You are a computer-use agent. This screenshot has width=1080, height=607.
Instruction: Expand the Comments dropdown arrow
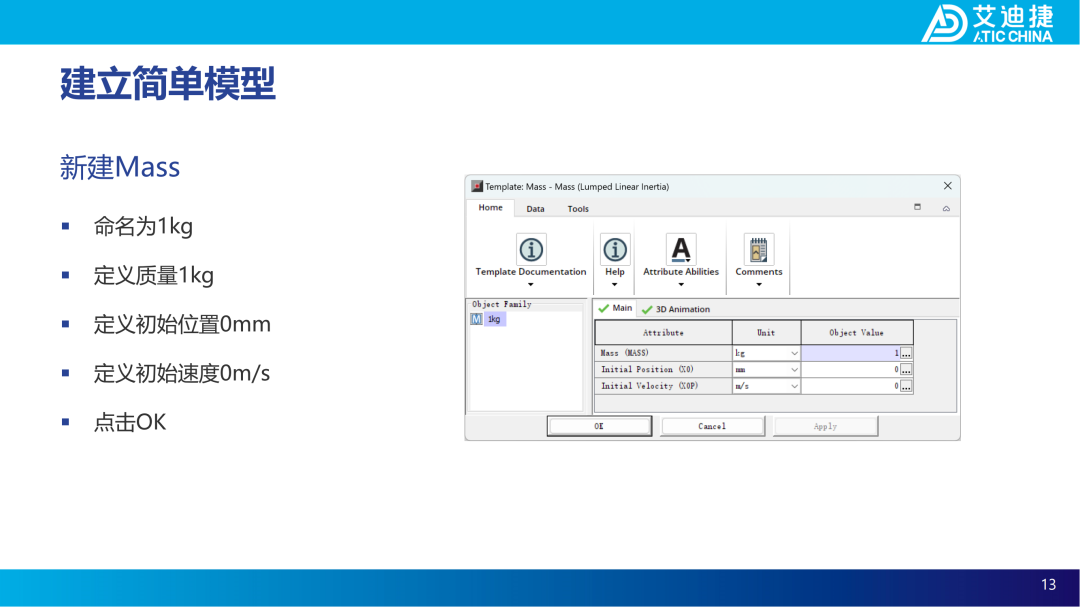pos(758,285)
